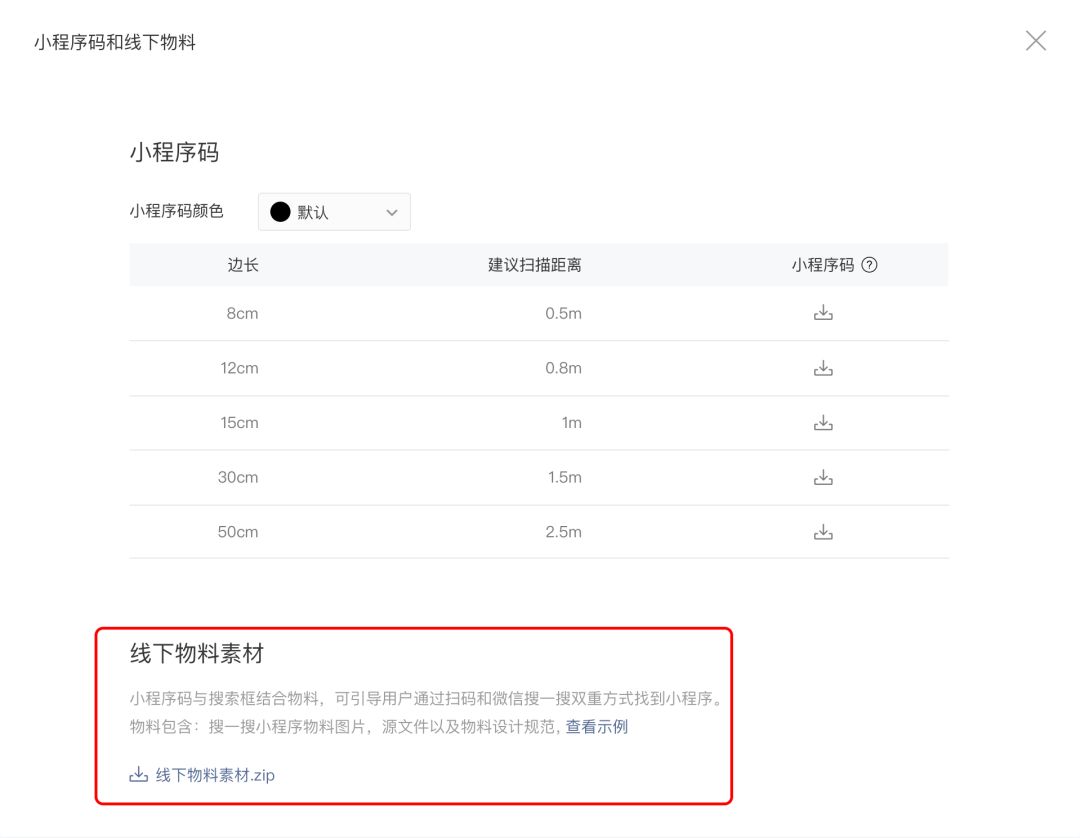Select the 8cm size cell
The height and width of the screenshot is (838, 1080).
tap(242, 313)
